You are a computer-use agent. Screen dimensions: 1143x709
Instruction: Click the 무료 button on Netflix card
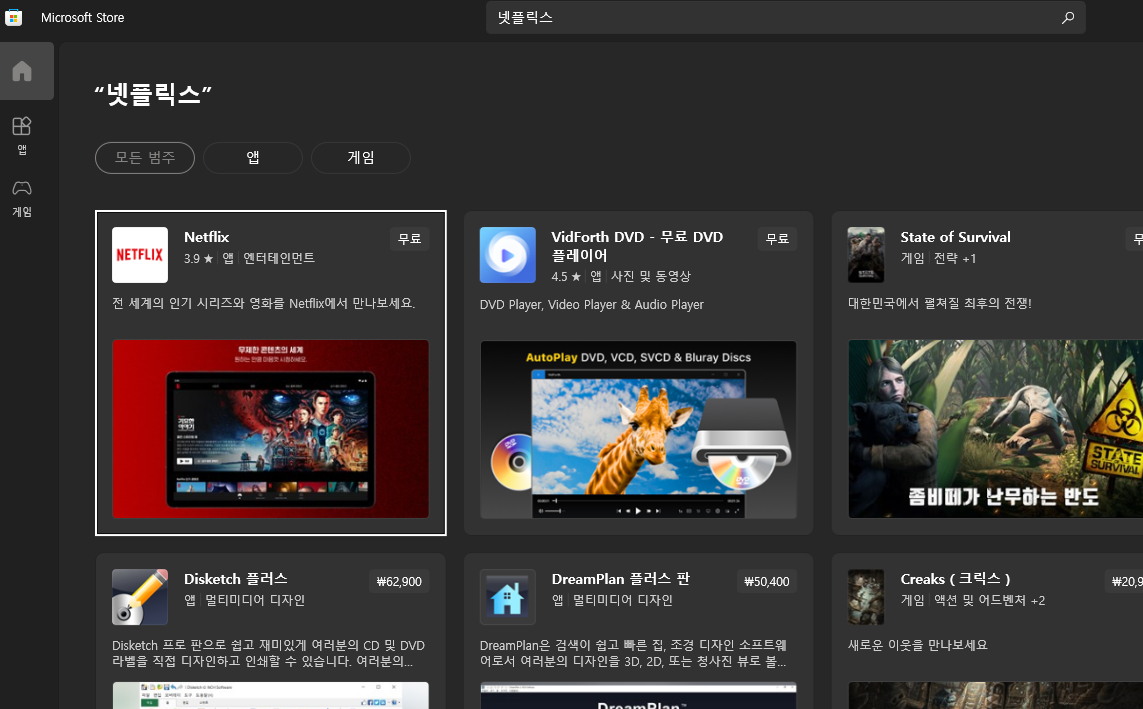(x=410, y=239)
